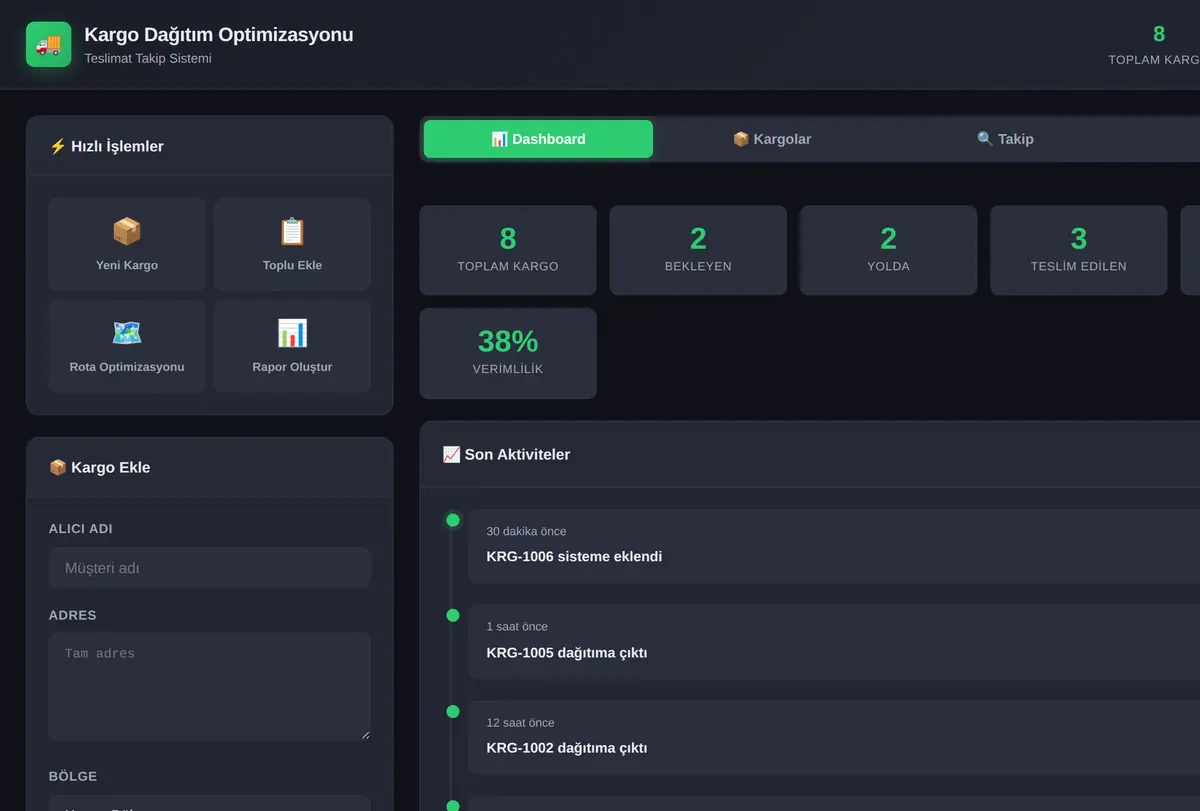Select Rapor Oluştur chart action
This screenshot has height=811, width=1200.
pyautogui.click(x=292, y=346)
